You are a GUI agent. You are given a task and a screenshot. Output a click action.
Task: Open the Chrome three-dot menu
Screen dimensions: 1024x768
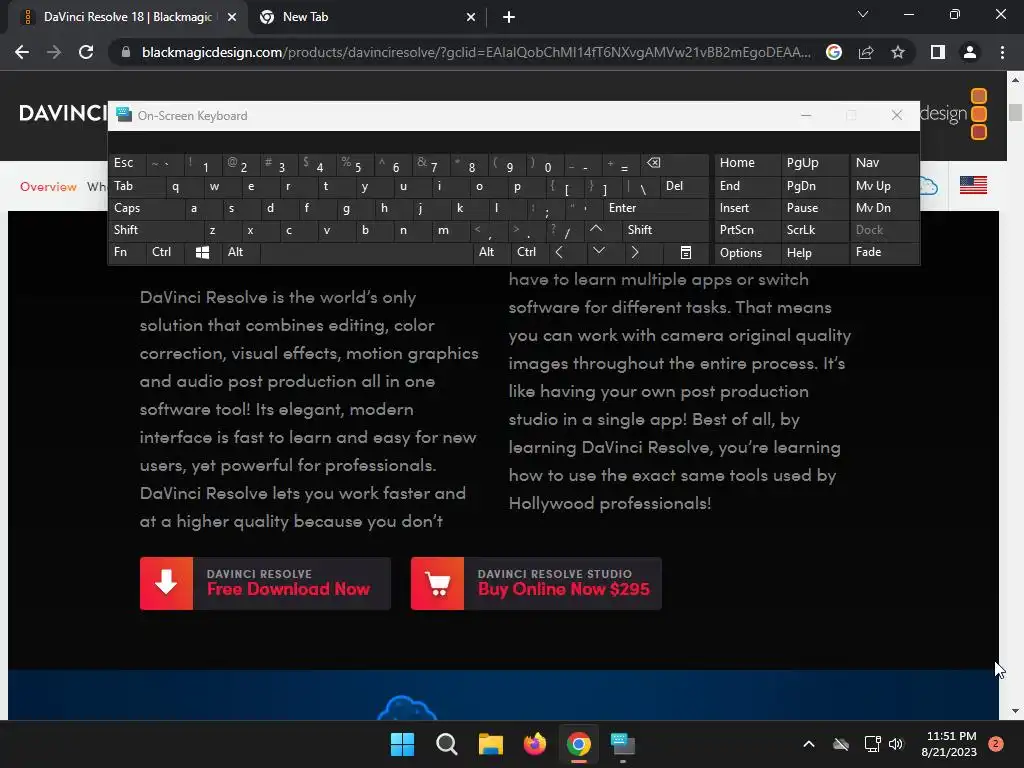[x=1002, y=52]
